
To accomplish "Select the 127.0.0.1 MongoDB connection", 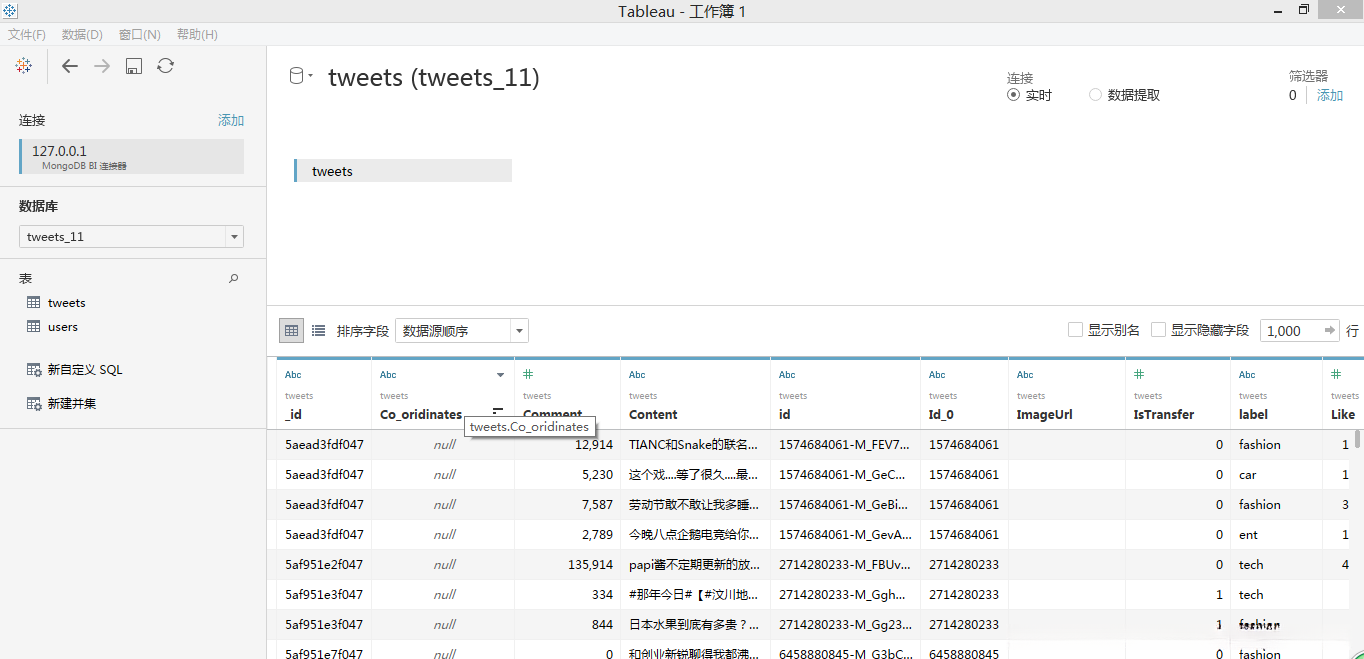I will (131, 157).
